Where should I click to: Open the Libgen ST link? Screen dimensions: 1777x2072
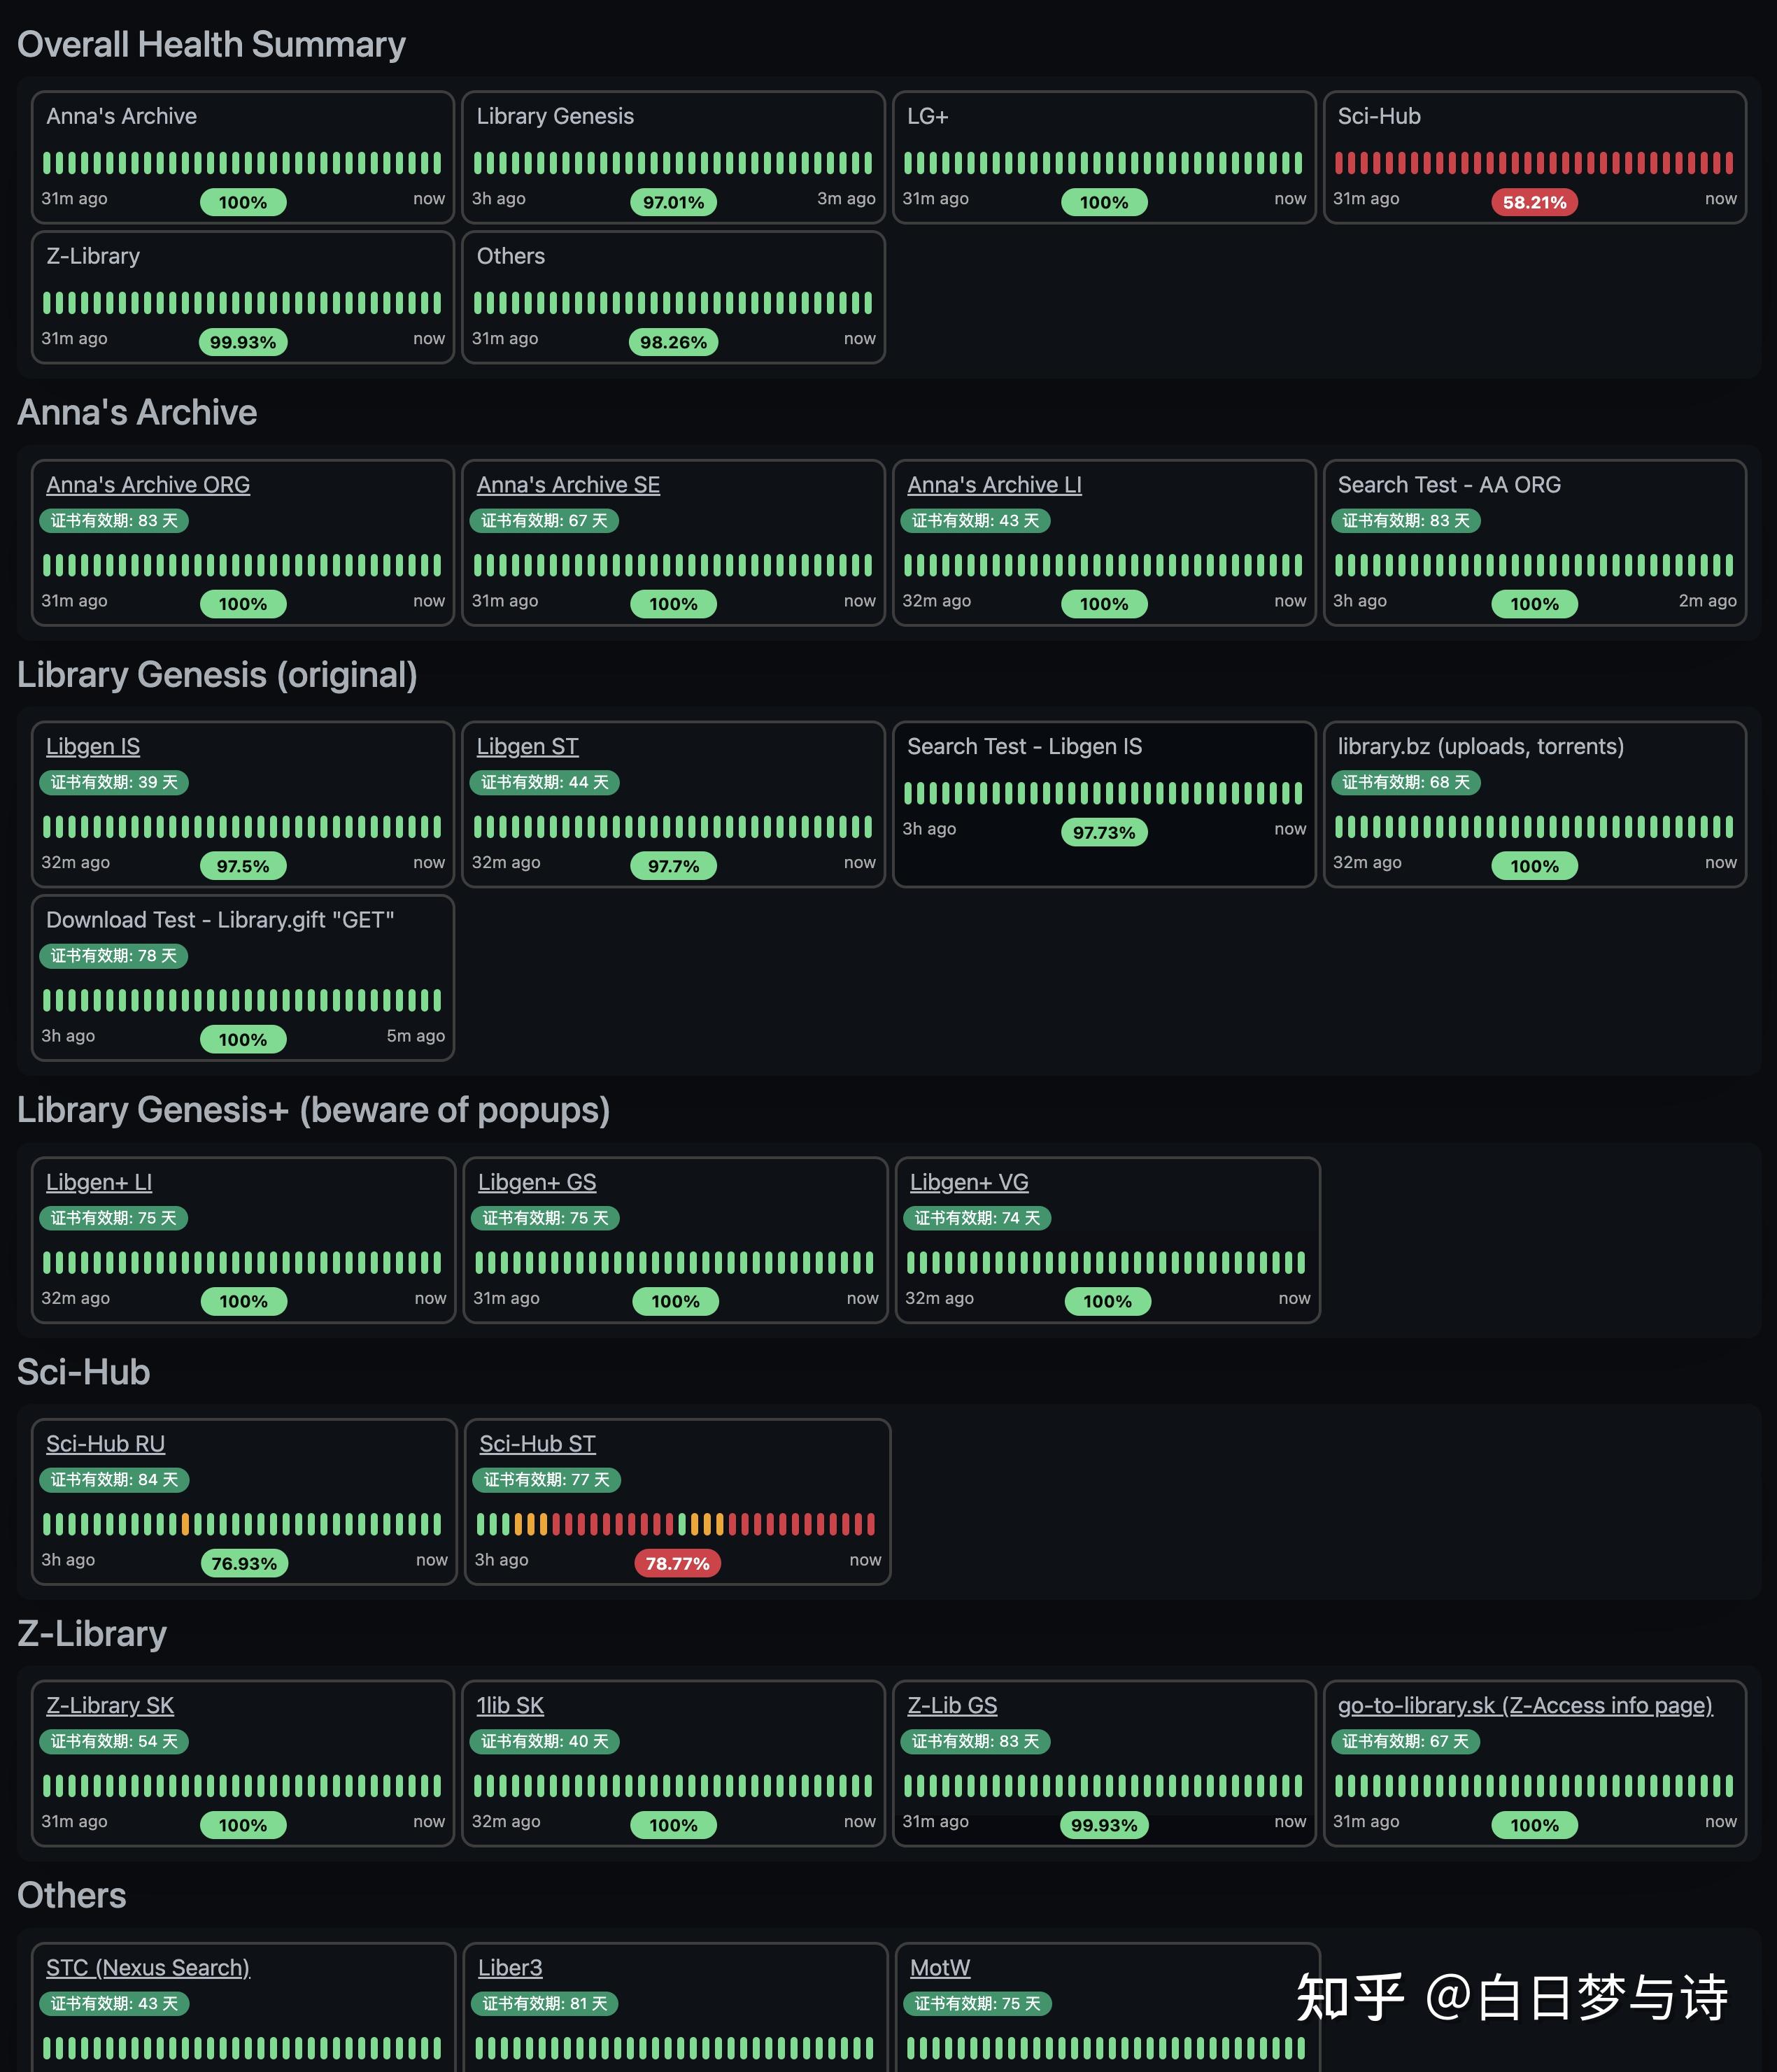(527, 747)
